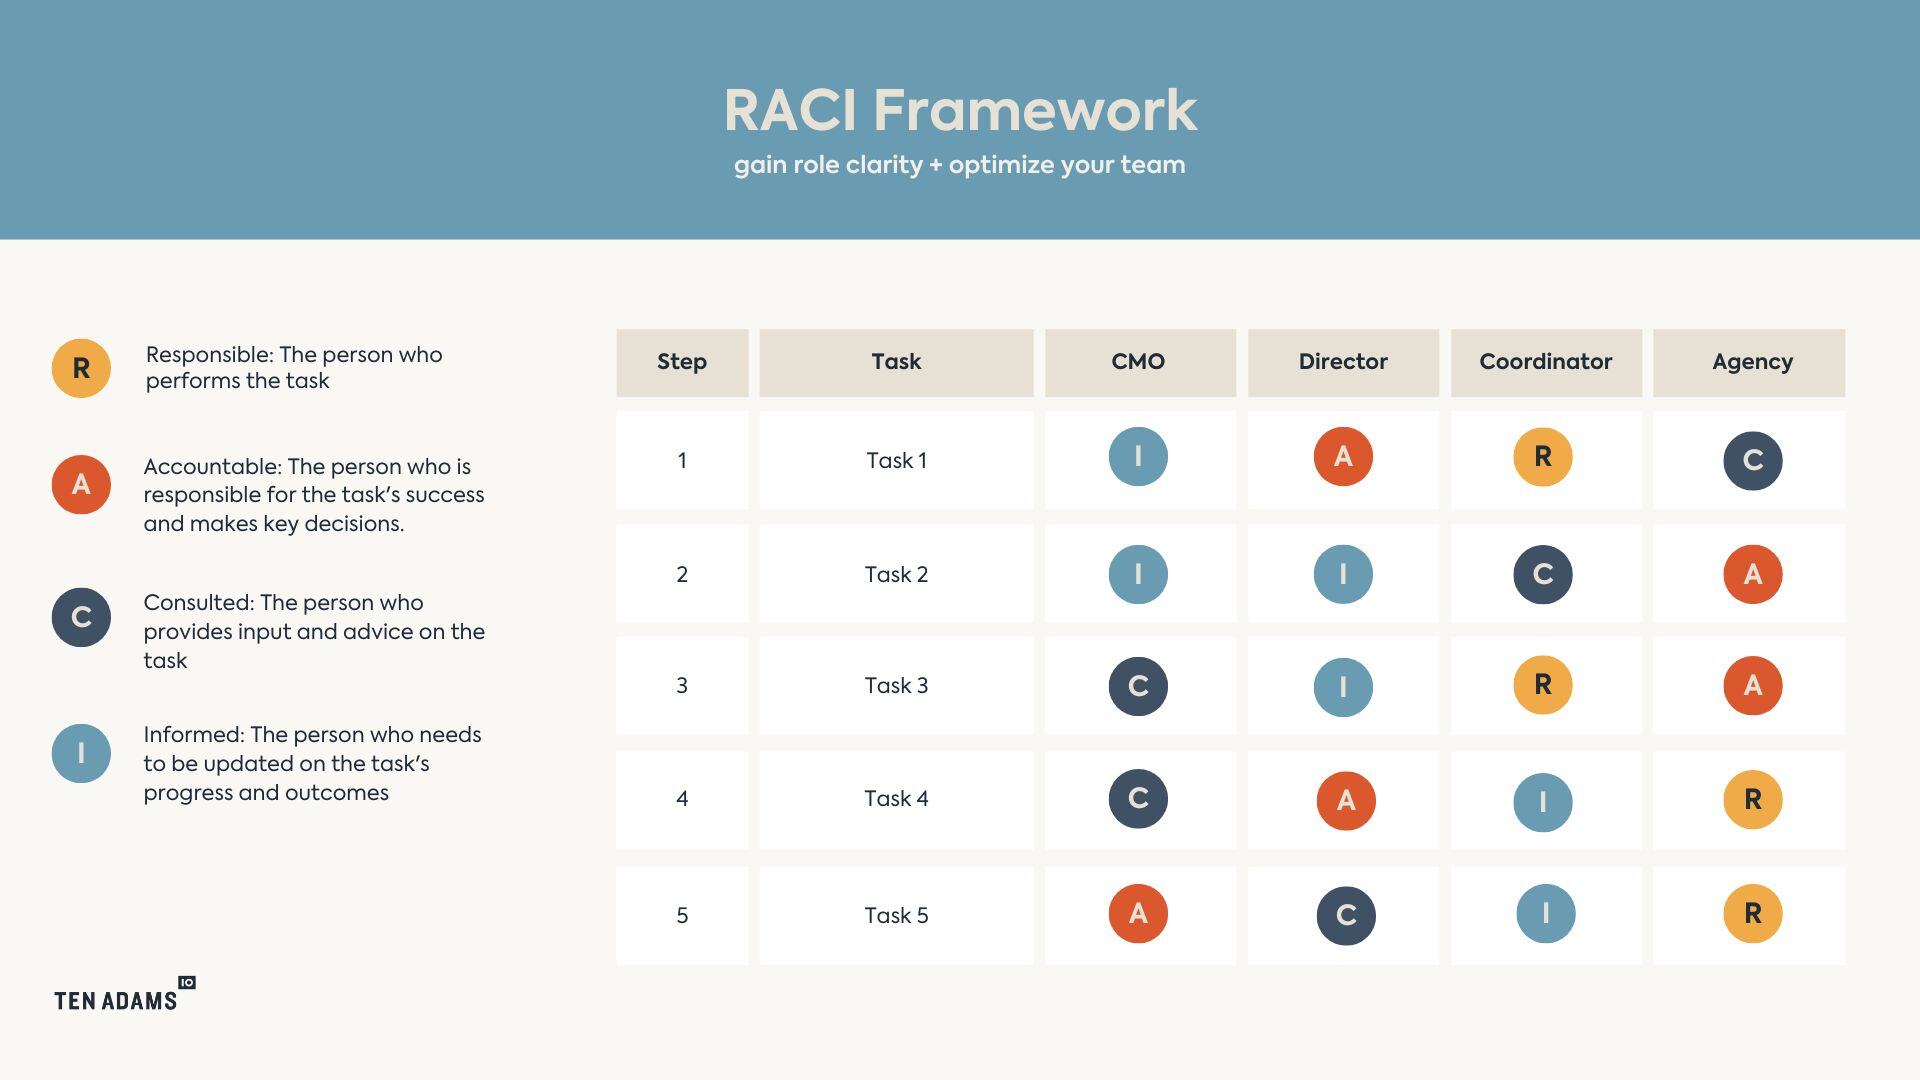This screenshot has height=1080, width=1920.
Task: Expand the Step column header
Action: (x=682, y=362)
